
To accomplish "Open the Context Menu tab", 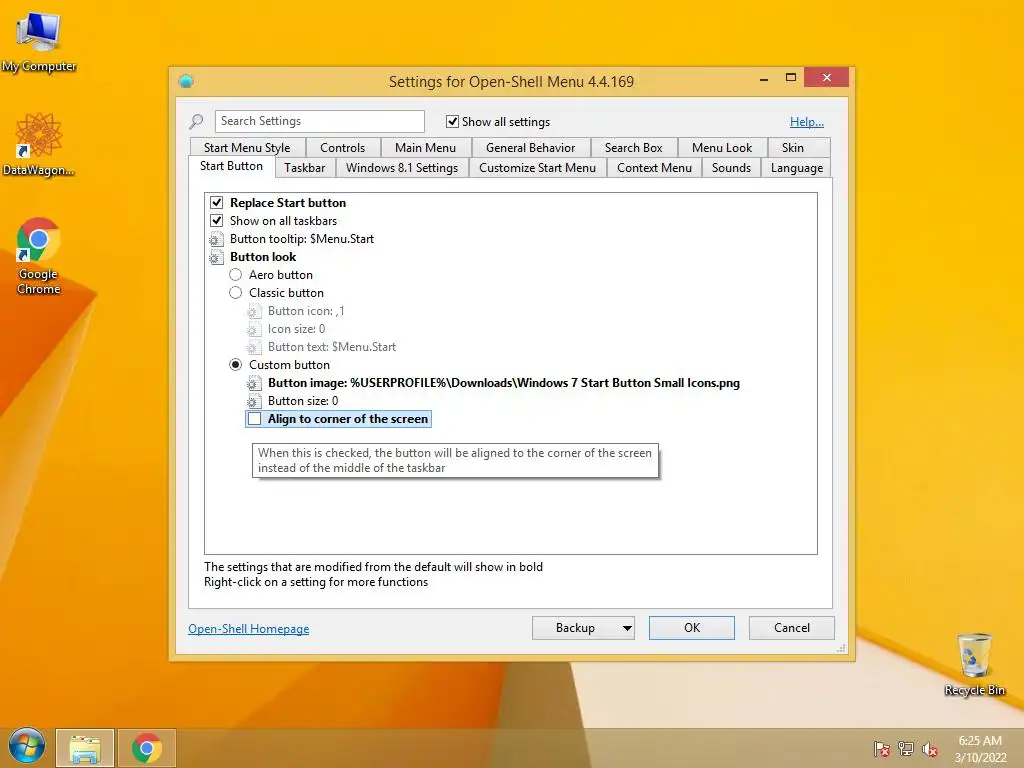I will point(654,168).
